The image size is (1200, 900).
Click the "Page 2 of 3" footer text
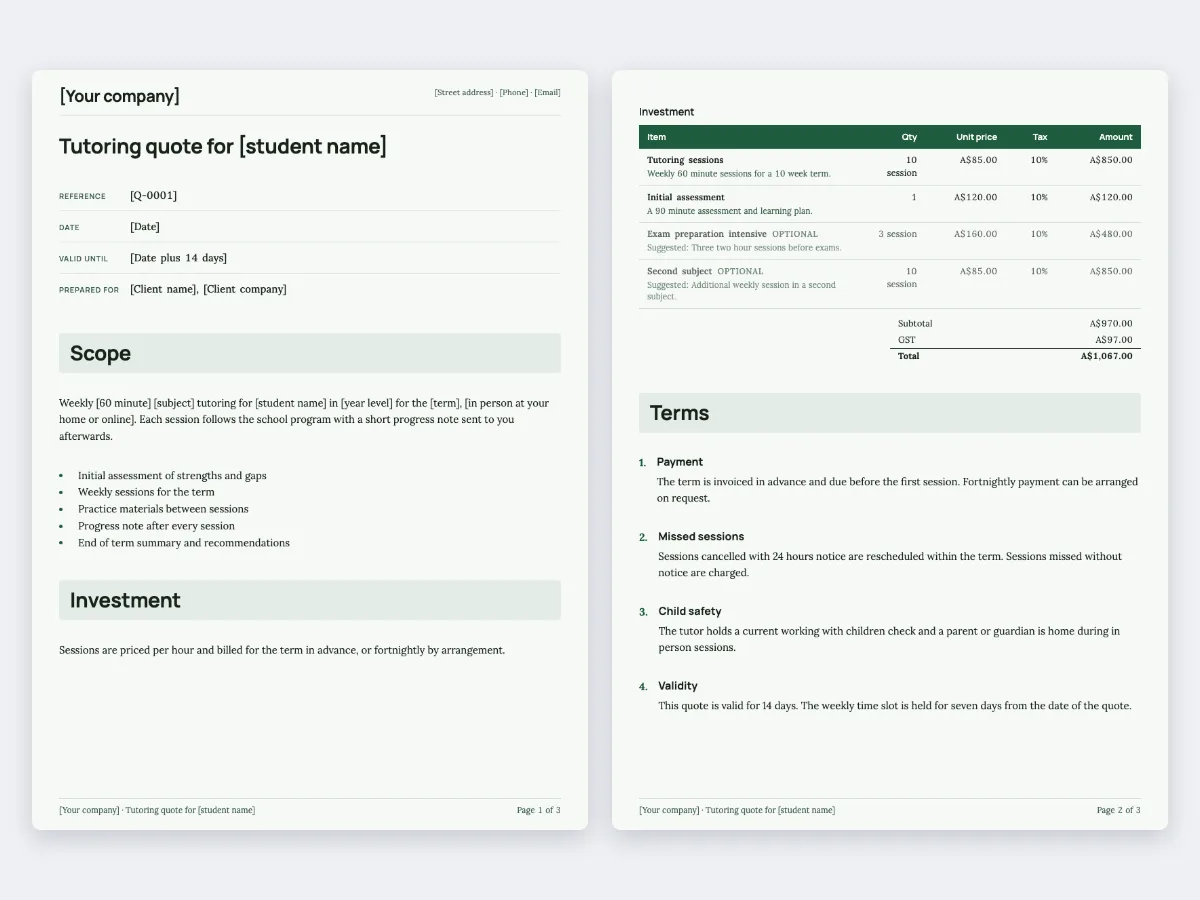pos(1118,810)
